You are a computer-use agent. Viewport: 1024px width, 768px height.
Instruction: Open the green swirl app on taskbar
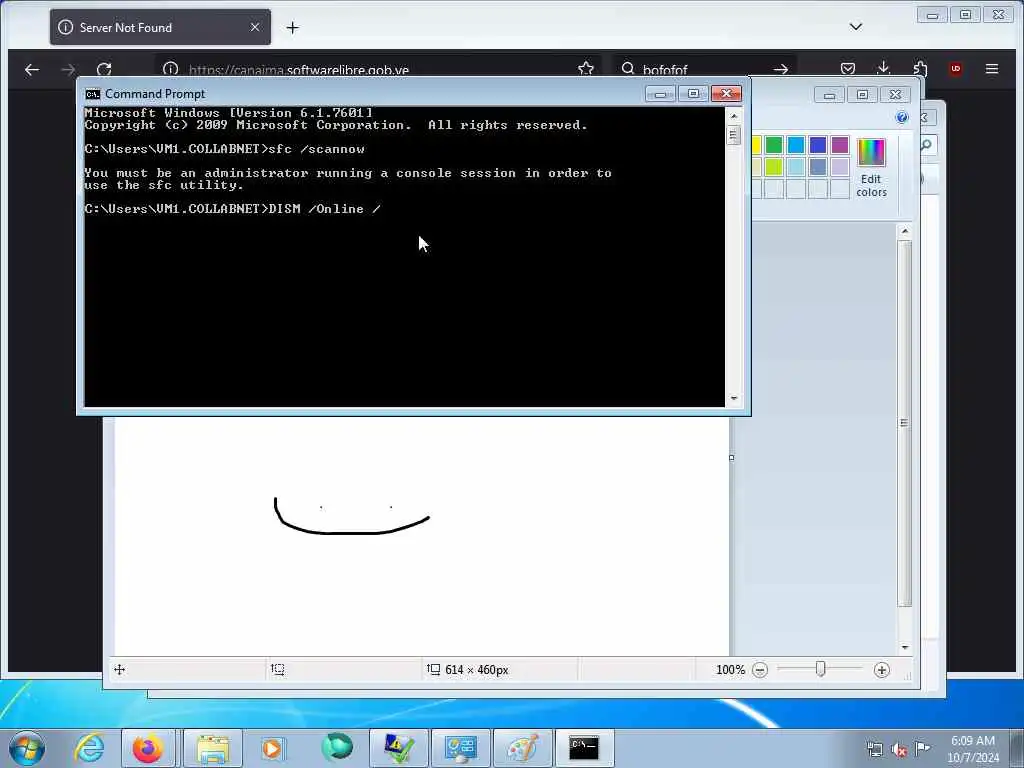pyautogui.click(x=337, y=747)
